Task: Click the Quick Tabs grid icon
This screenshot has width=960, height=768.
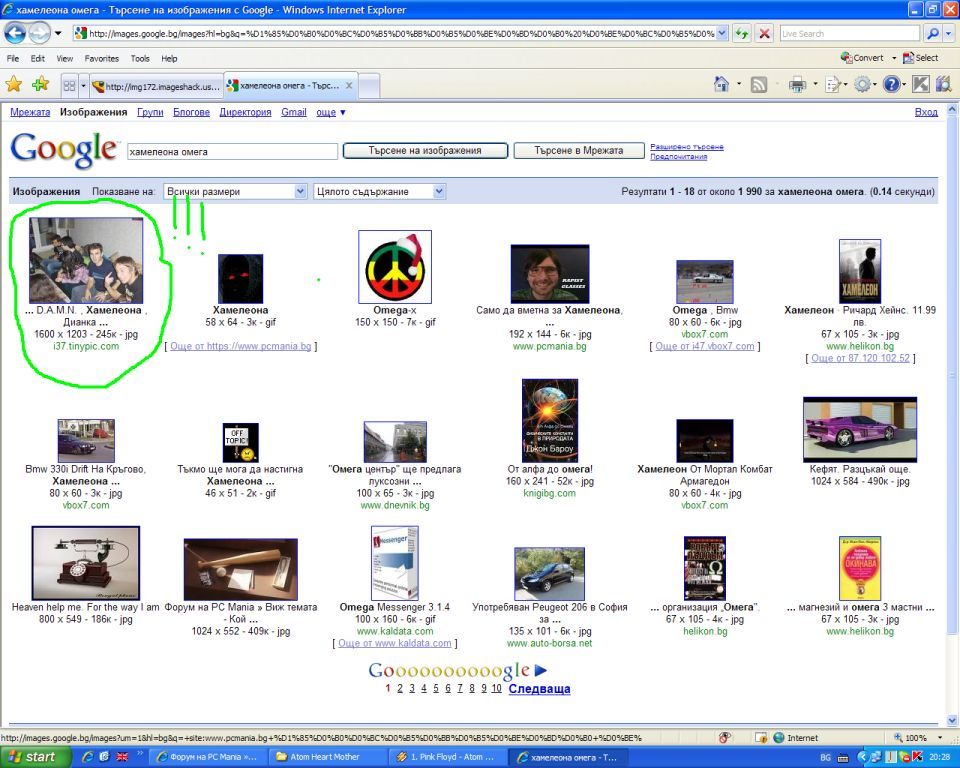Action: [69, 86]
